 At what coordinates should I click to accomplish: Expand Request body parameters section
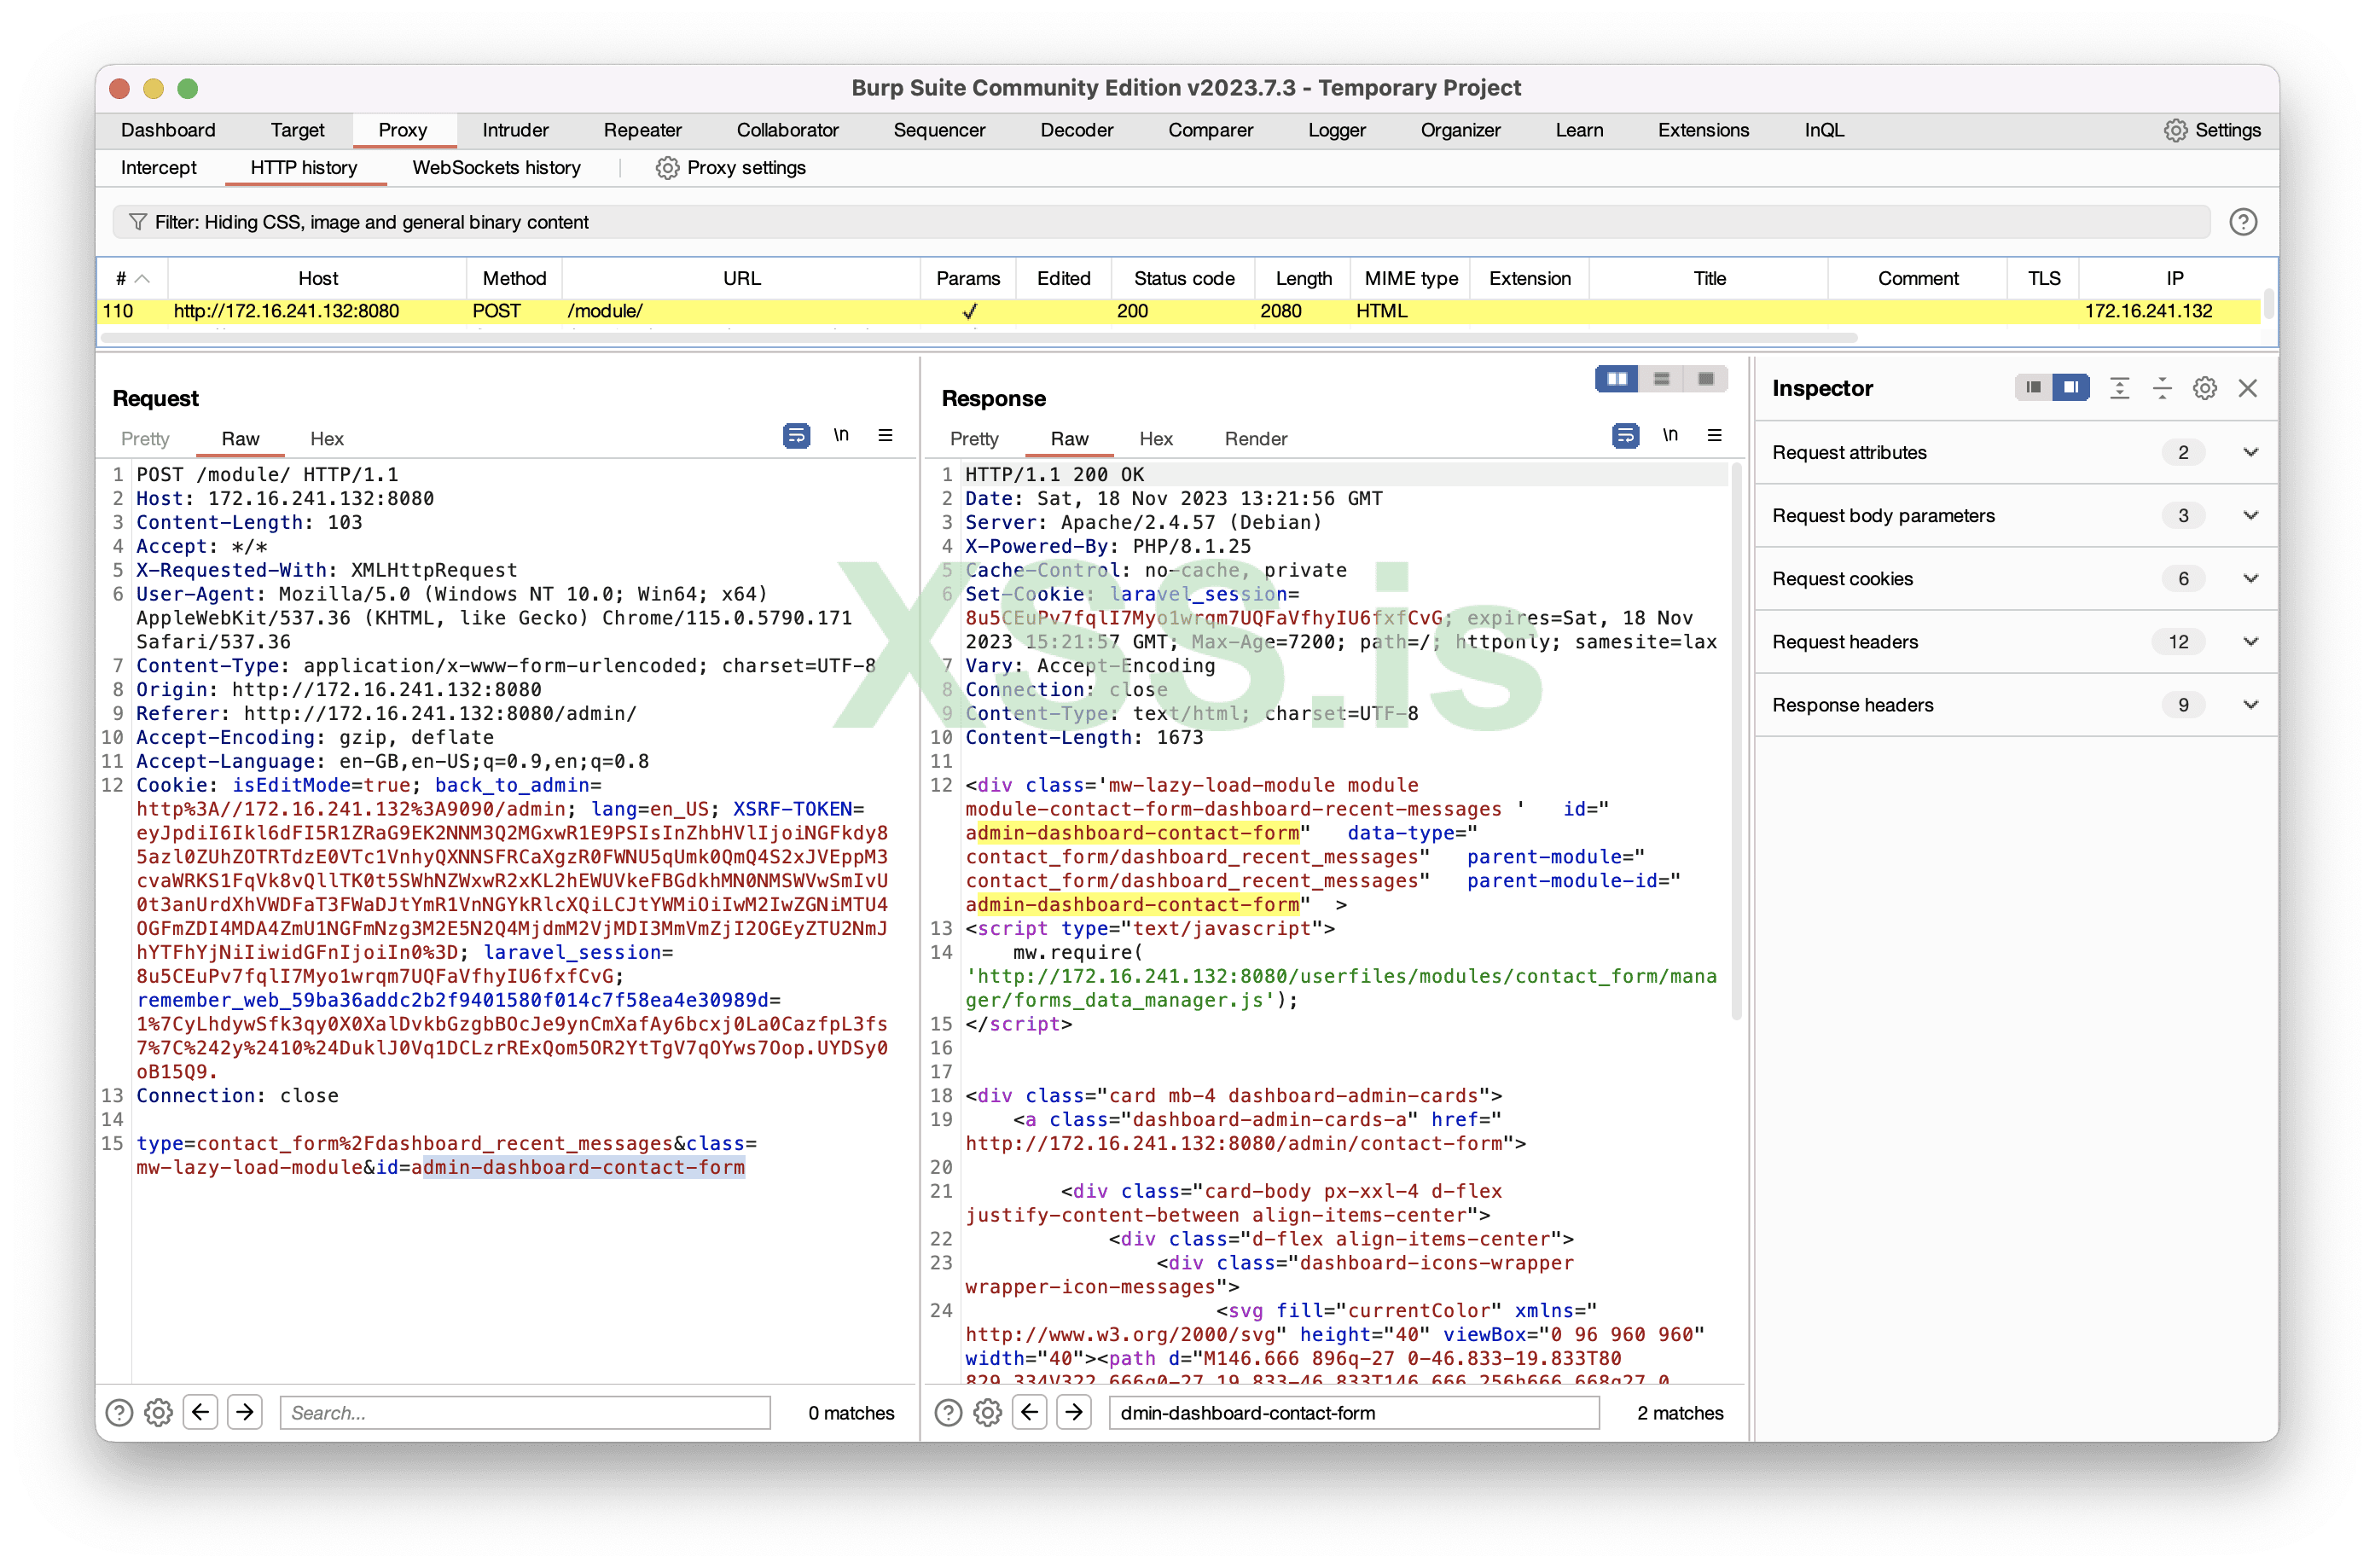[x=2250, y=516]
